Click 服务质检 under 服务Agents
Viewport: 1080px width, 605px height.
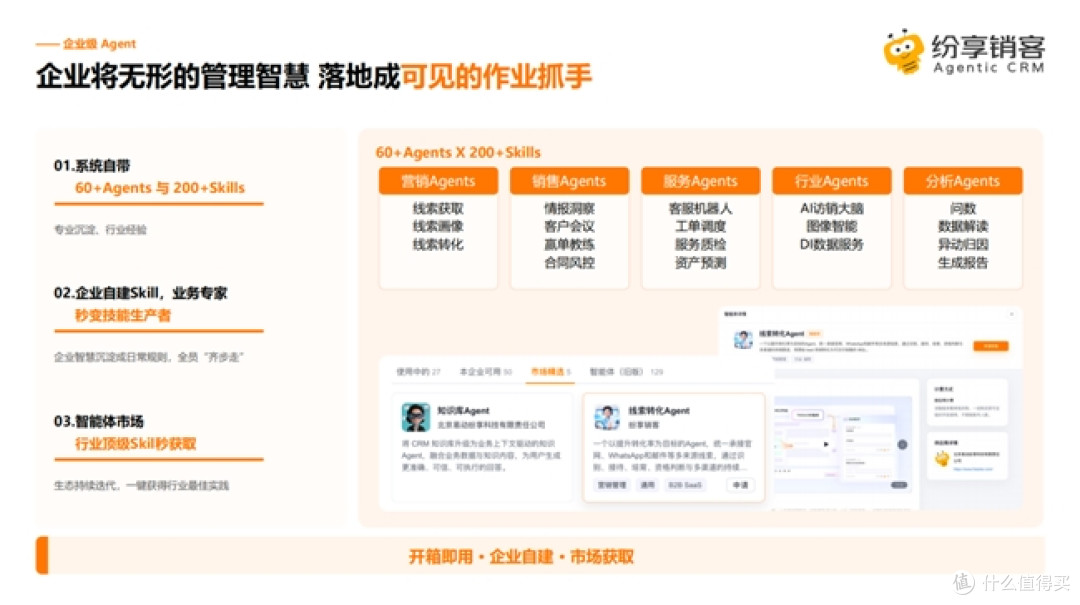point(700,244)
